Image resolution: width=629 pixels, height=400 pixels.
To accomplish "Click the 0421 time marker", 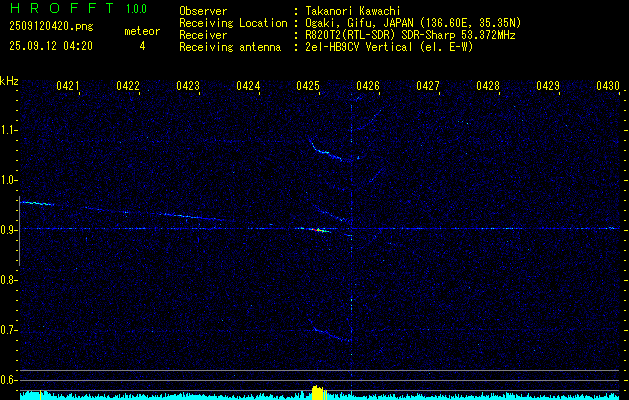I will (x=68, y=86).
